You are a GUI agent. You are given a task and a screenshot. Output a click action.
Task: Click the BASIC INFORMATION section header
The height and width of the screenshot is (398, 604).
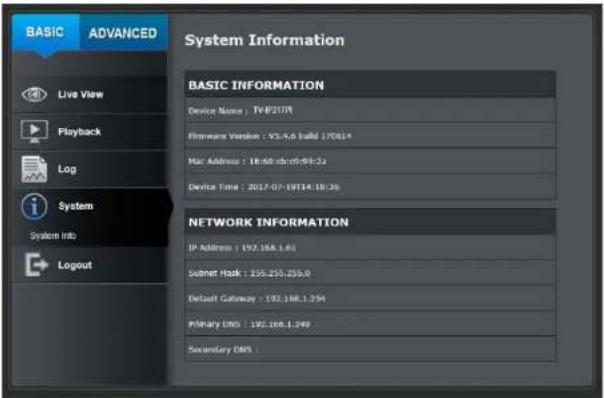(370, 85)
